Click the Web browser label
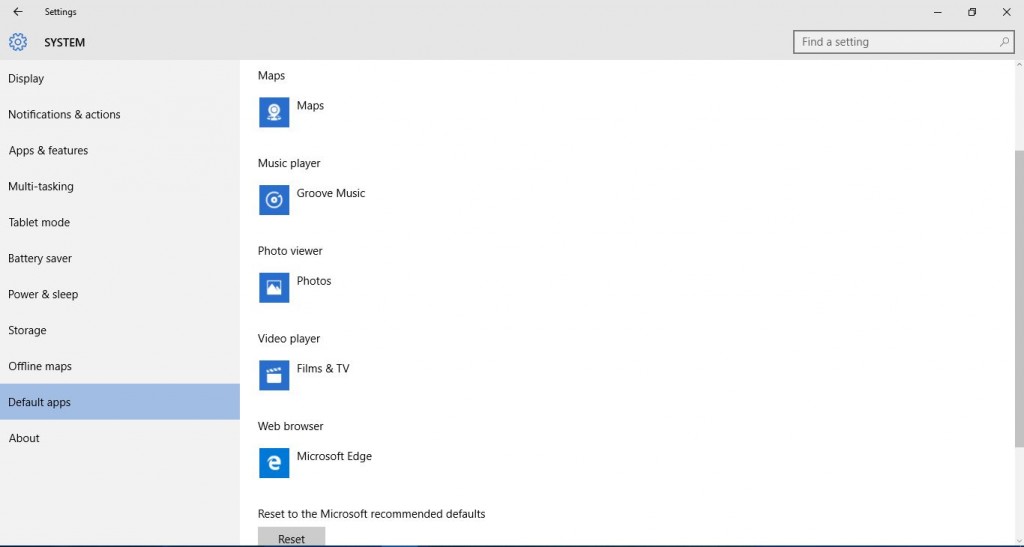This screenshot has height=547, width=1024. click(291, 426)
